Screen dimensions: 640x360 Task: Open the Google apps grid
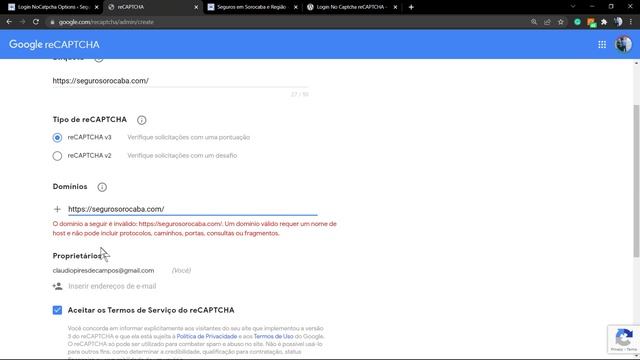[x=602, y=44]
